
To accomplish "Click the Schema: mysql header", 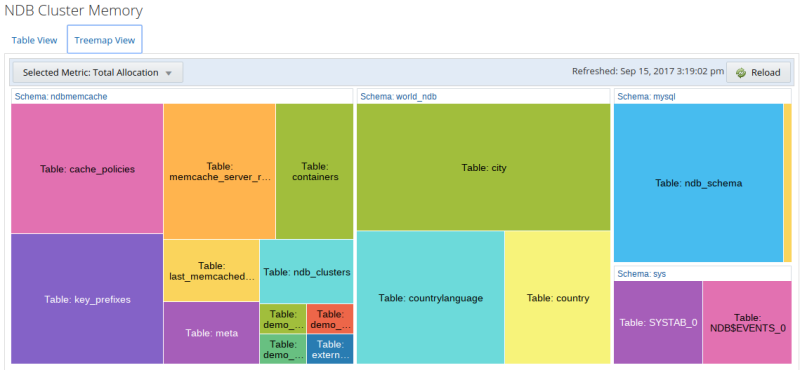I will click(x=703, y=96).
